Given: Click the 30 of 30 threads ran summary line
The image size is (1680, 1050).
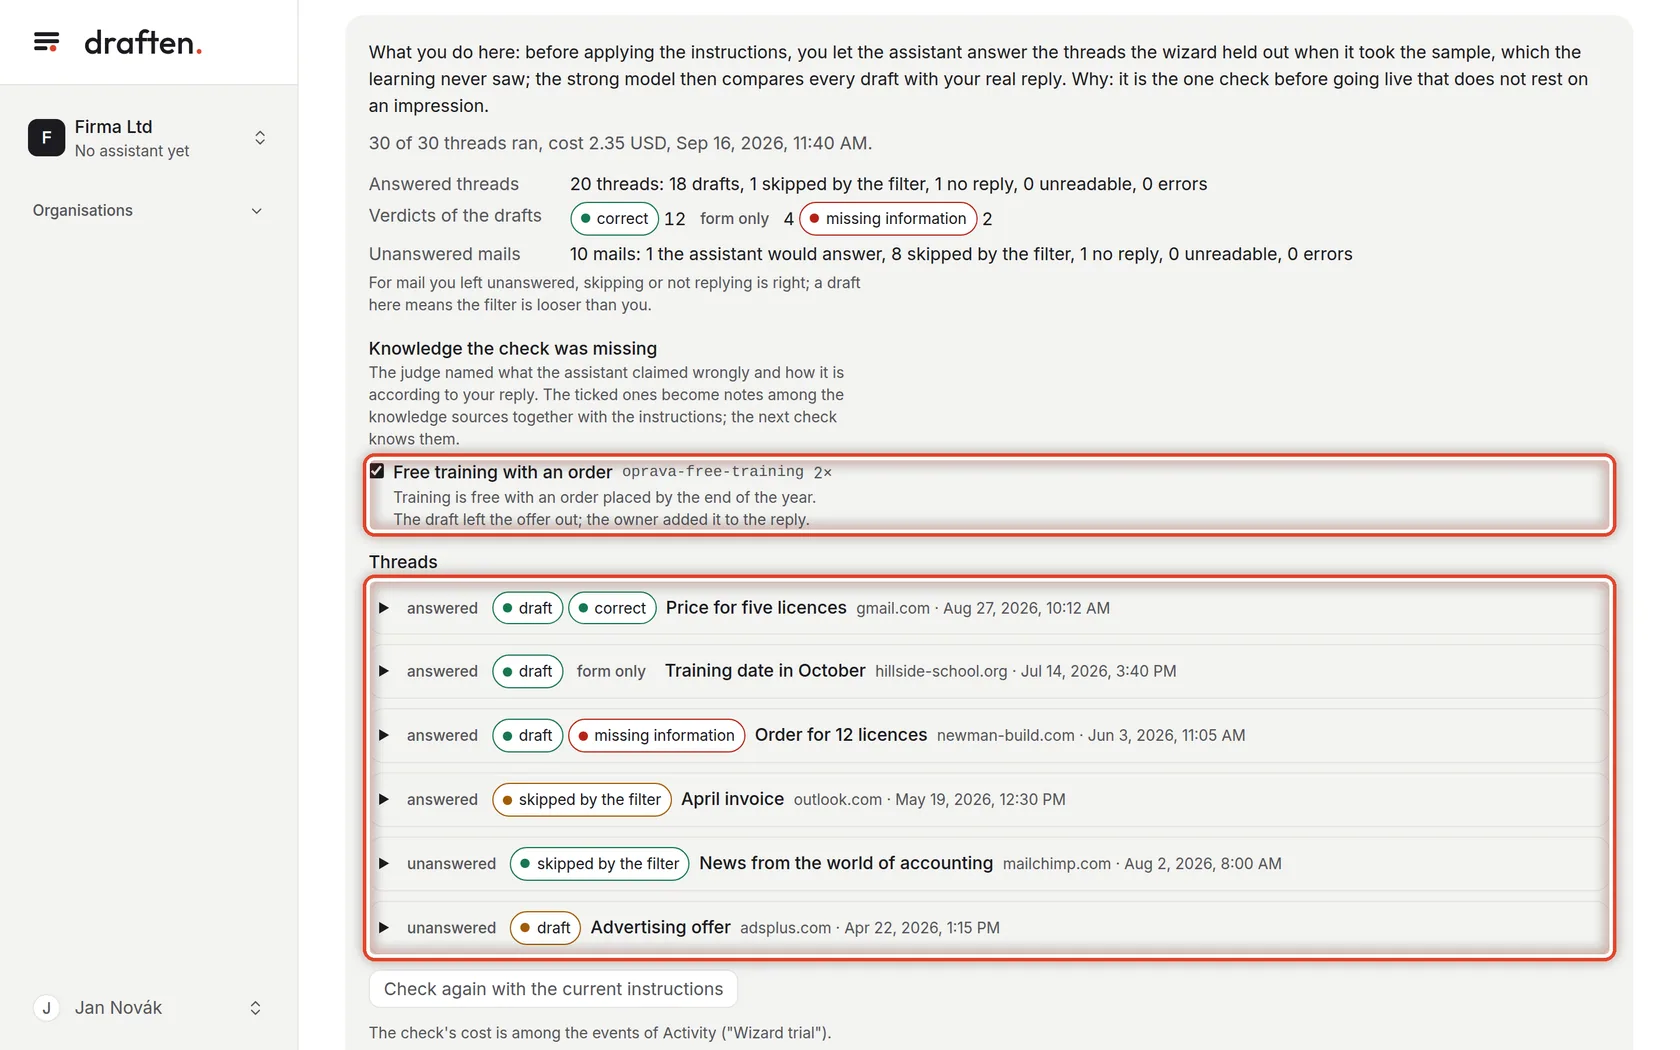Looking at the screenshot, I should click(x=620, y=143).
